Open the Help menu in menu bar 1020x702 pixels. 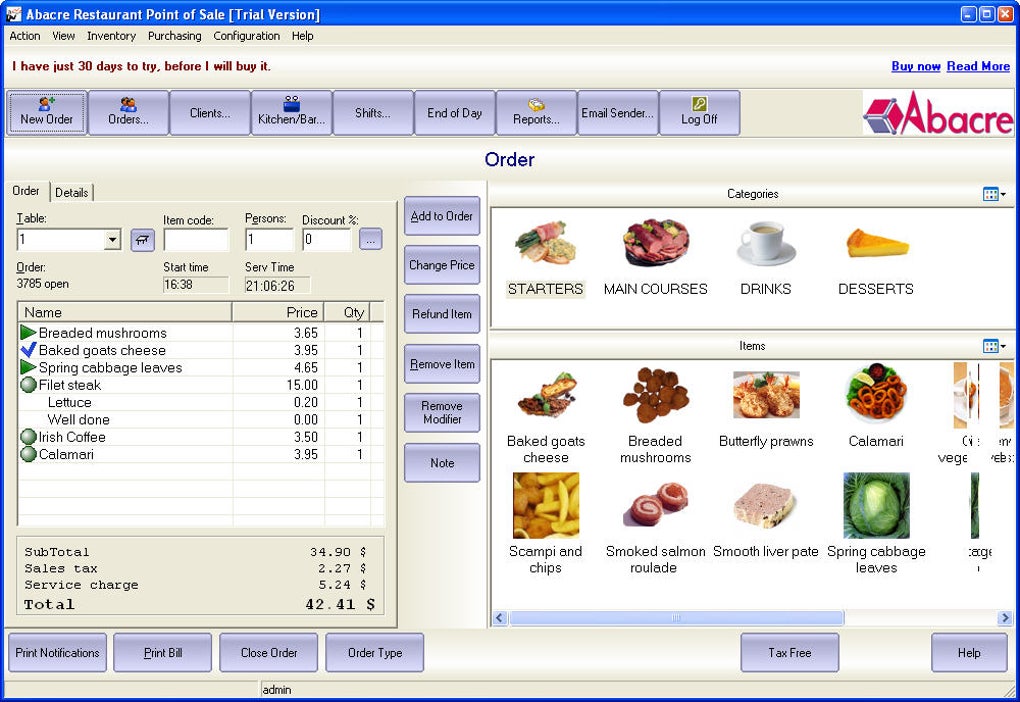point(302,36)
